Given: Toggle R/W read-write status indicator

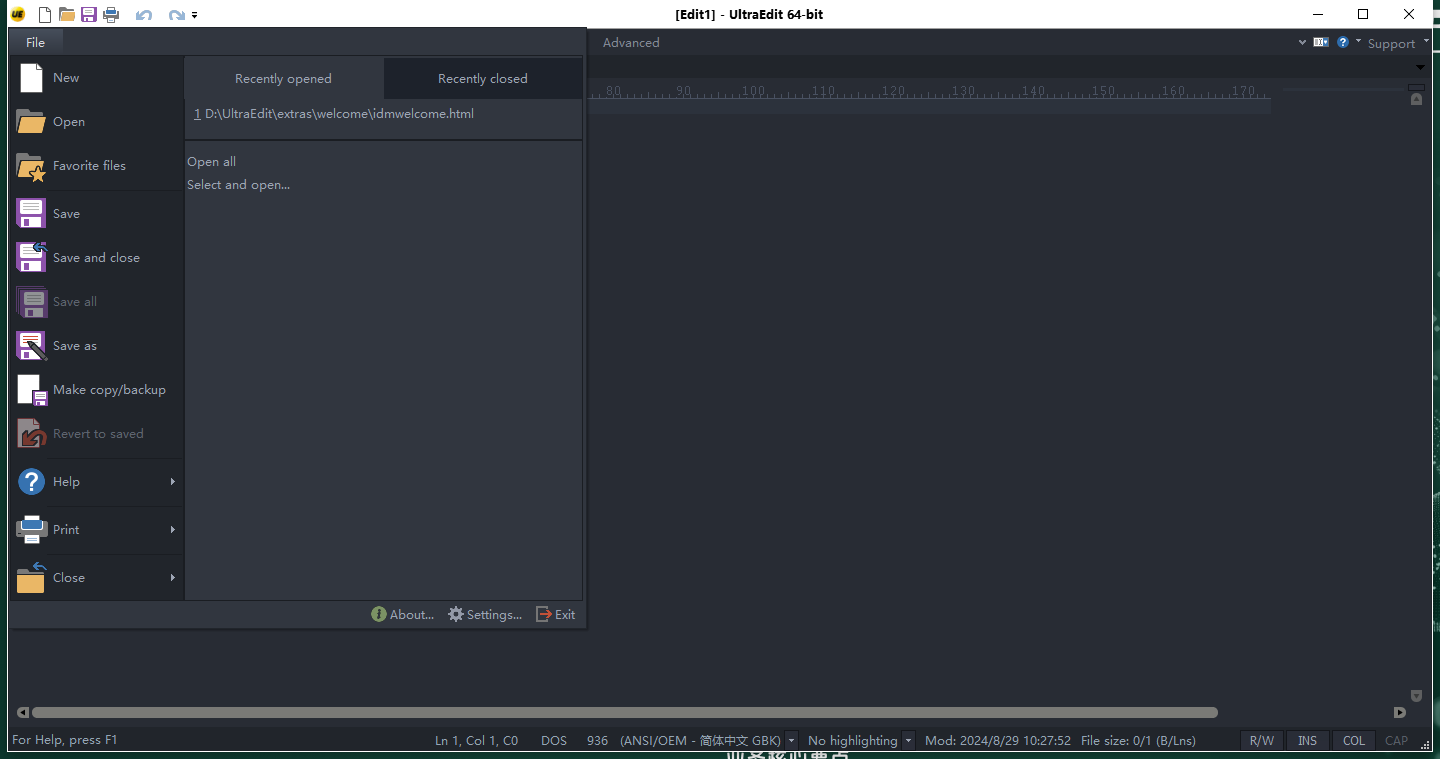Looking at the screenshot, I should (1261, 741).
